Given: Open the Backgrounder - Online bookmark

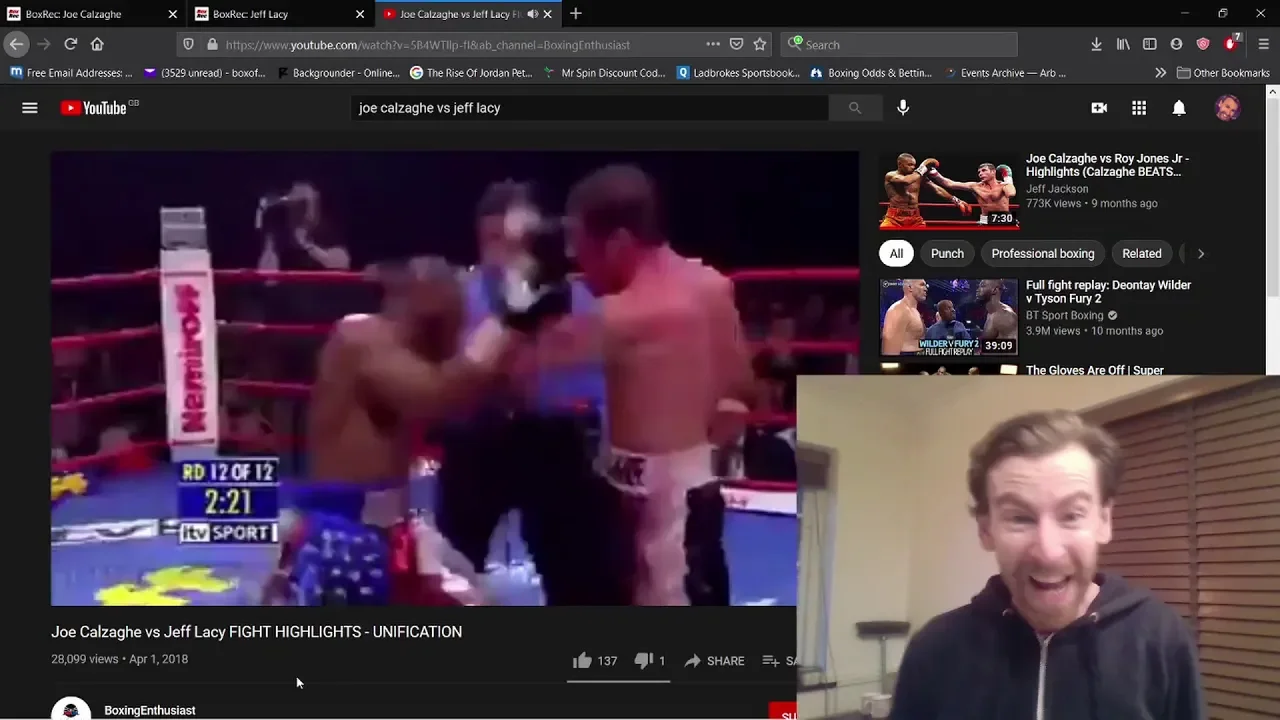Looking at the screenshot, I should pos(338,73).
